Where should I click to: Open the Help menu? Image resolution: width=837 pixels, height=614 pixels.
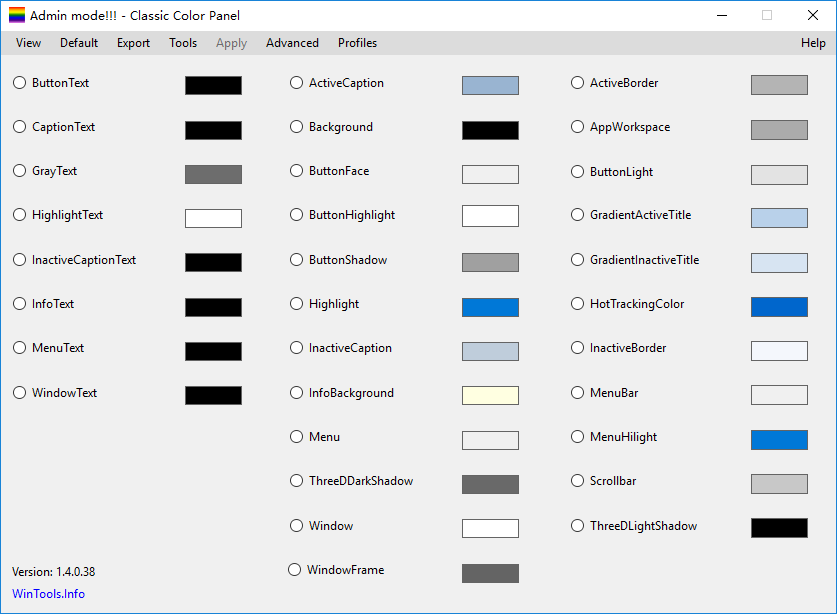click(813, 43)
